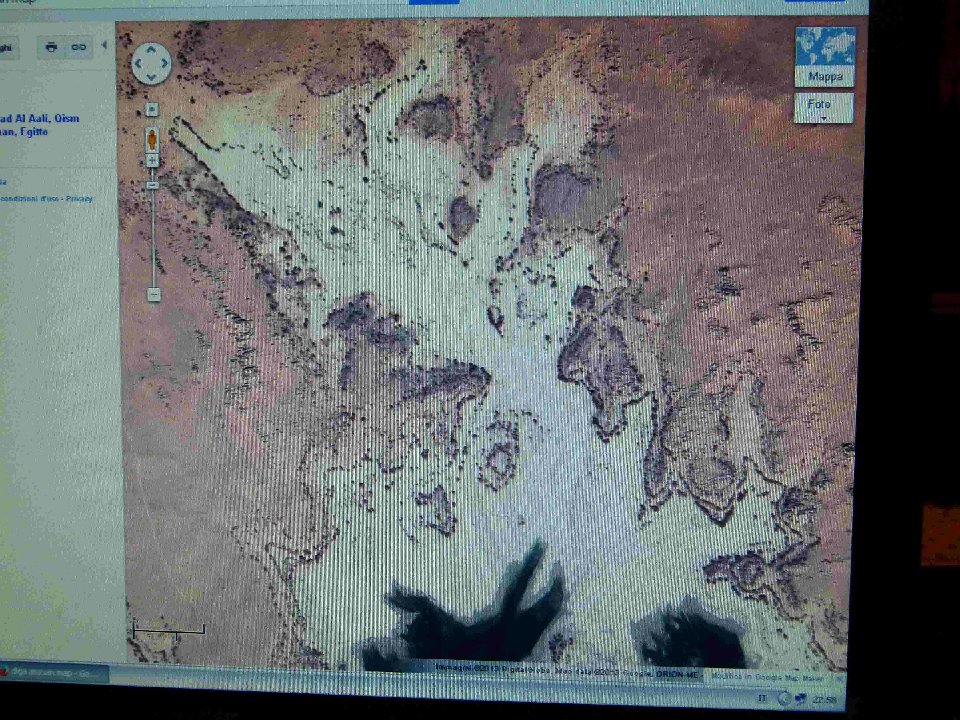
Task: Open the Foto layer dropdown
Action: click(x=823, y=108)
